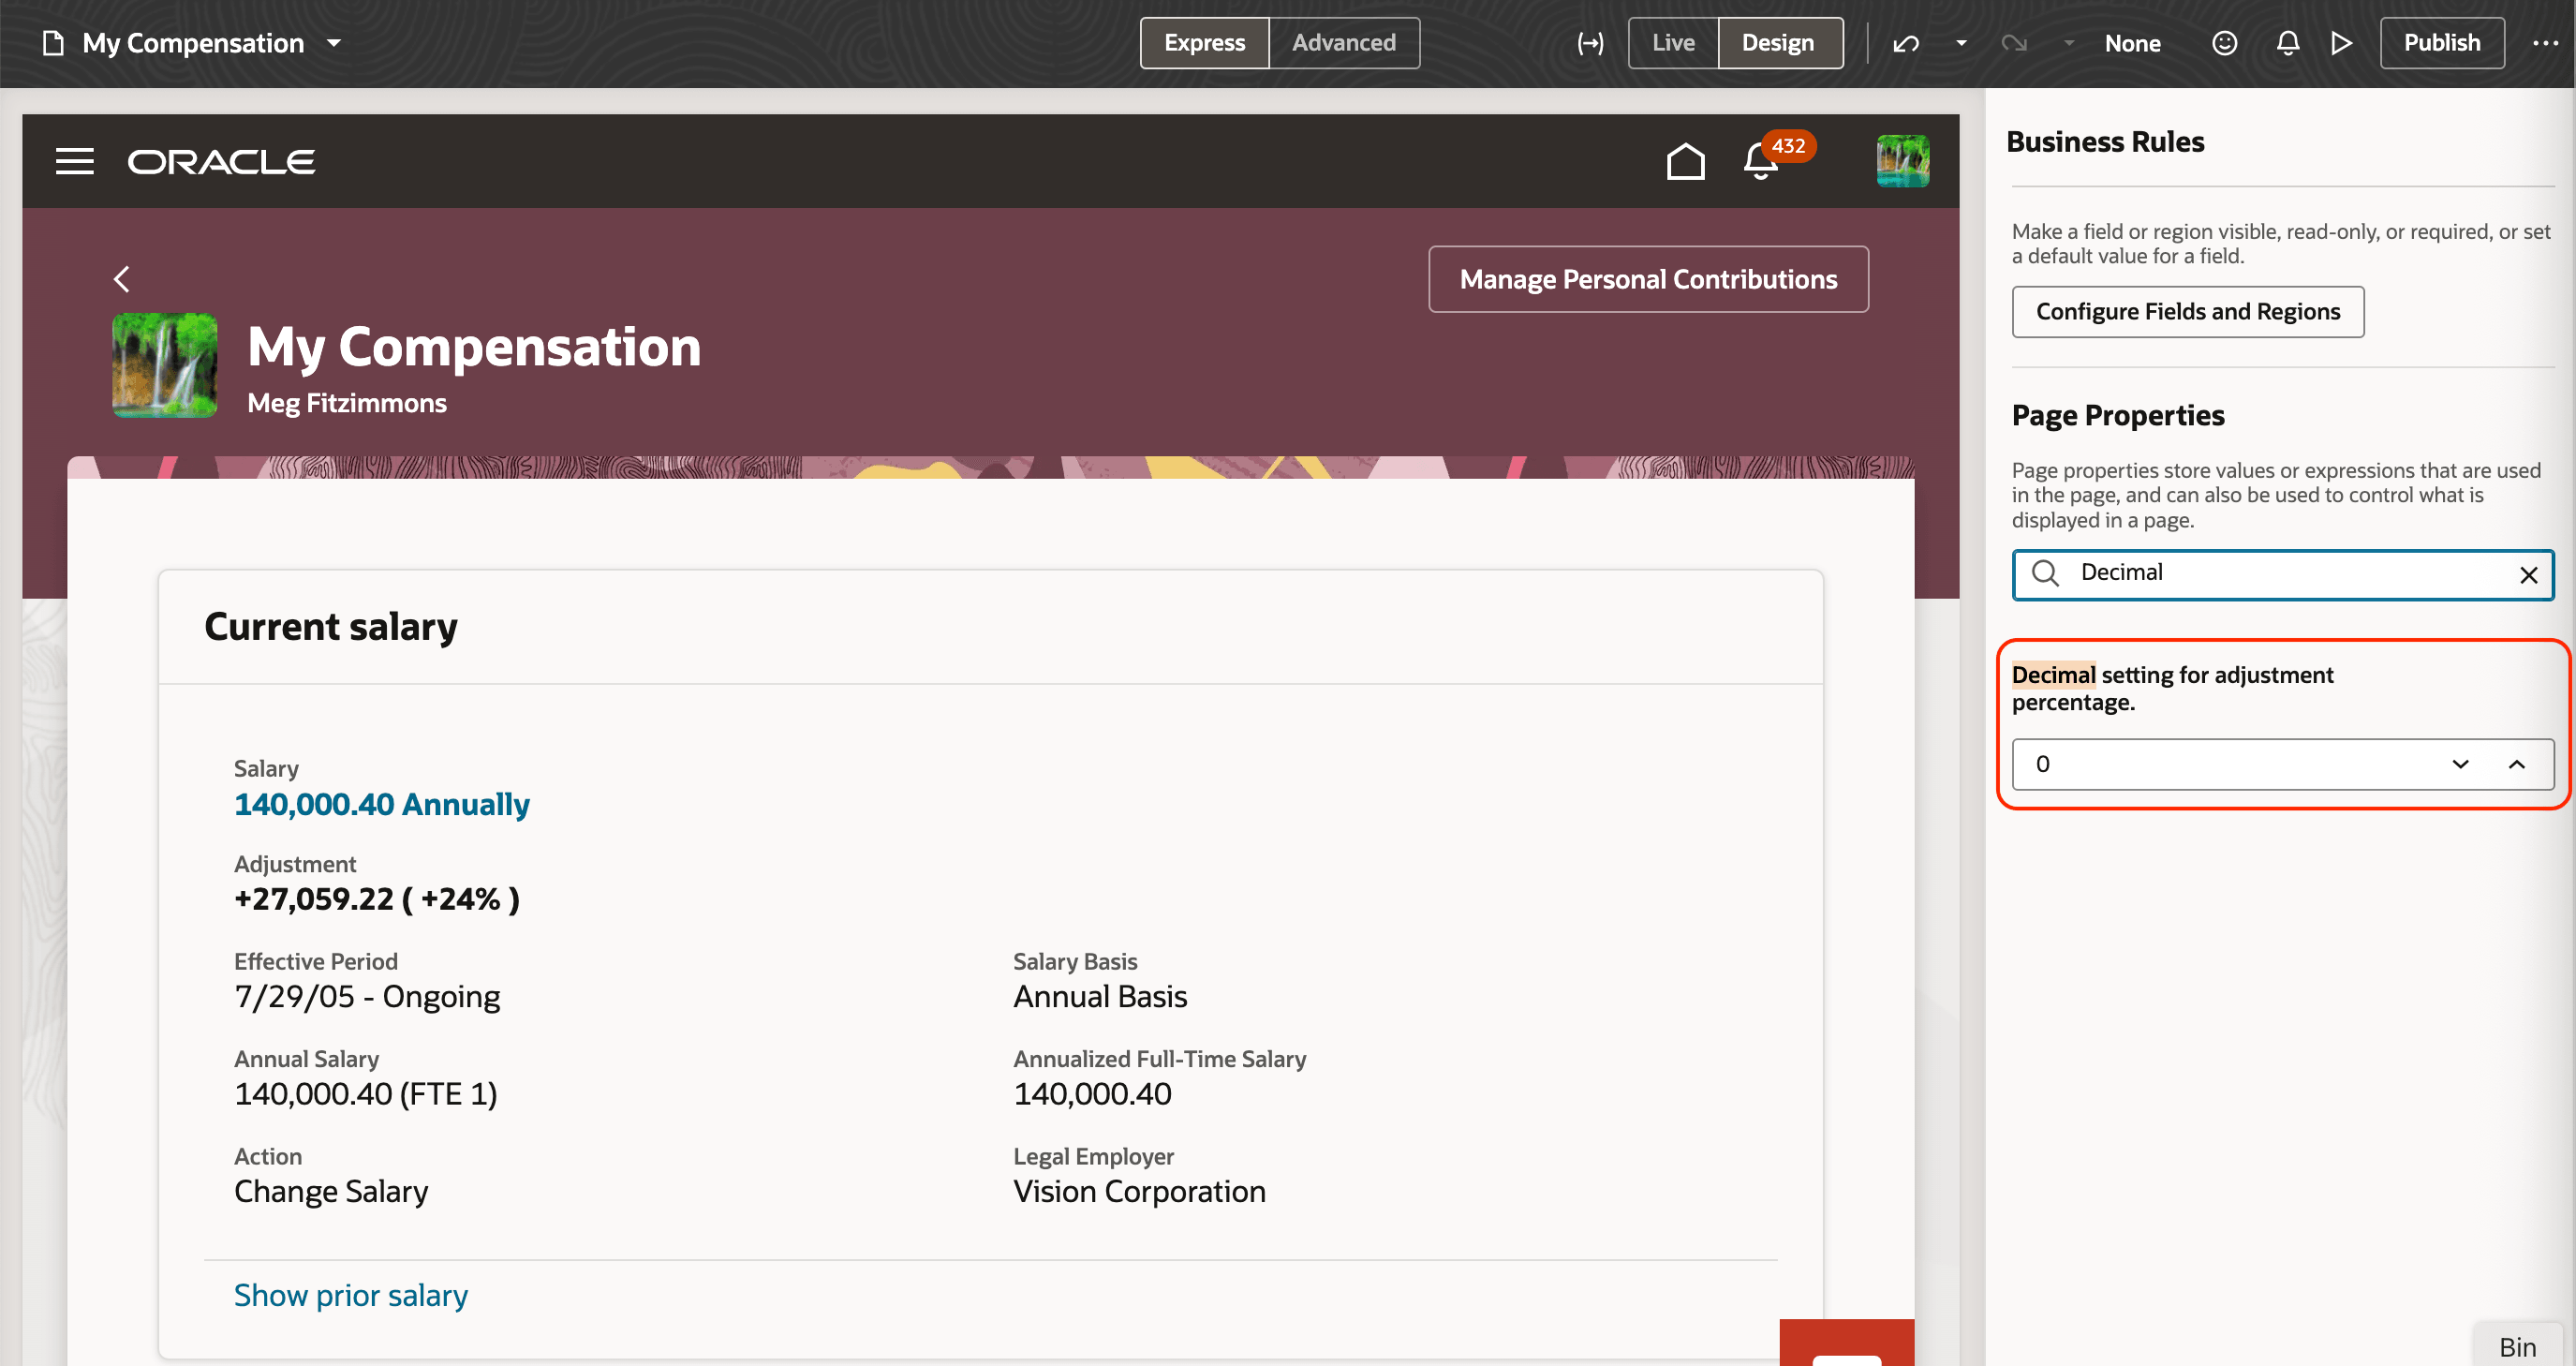
Task: Click the responsive width brackets icon
Action: (1589, 43)
